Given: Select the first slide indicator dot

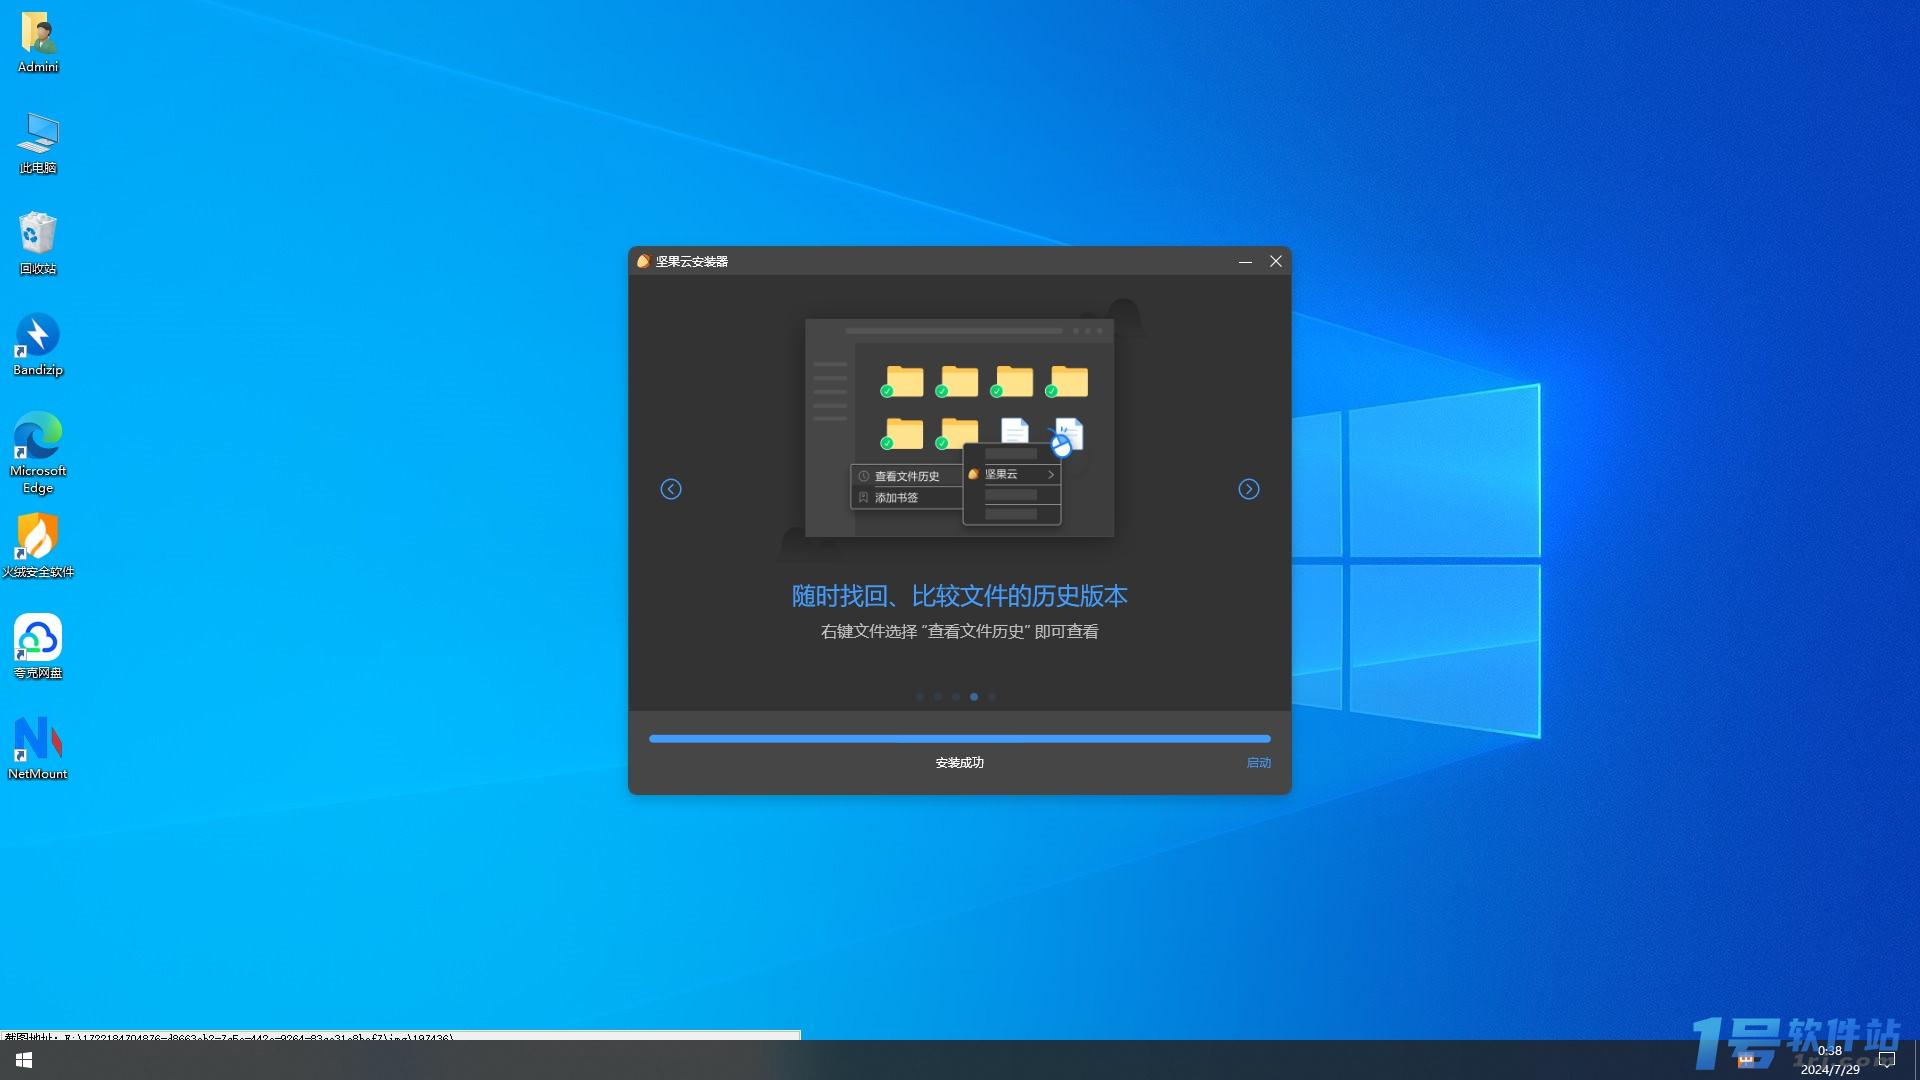Looking at the screenshot, I should [x=920, y=697].
